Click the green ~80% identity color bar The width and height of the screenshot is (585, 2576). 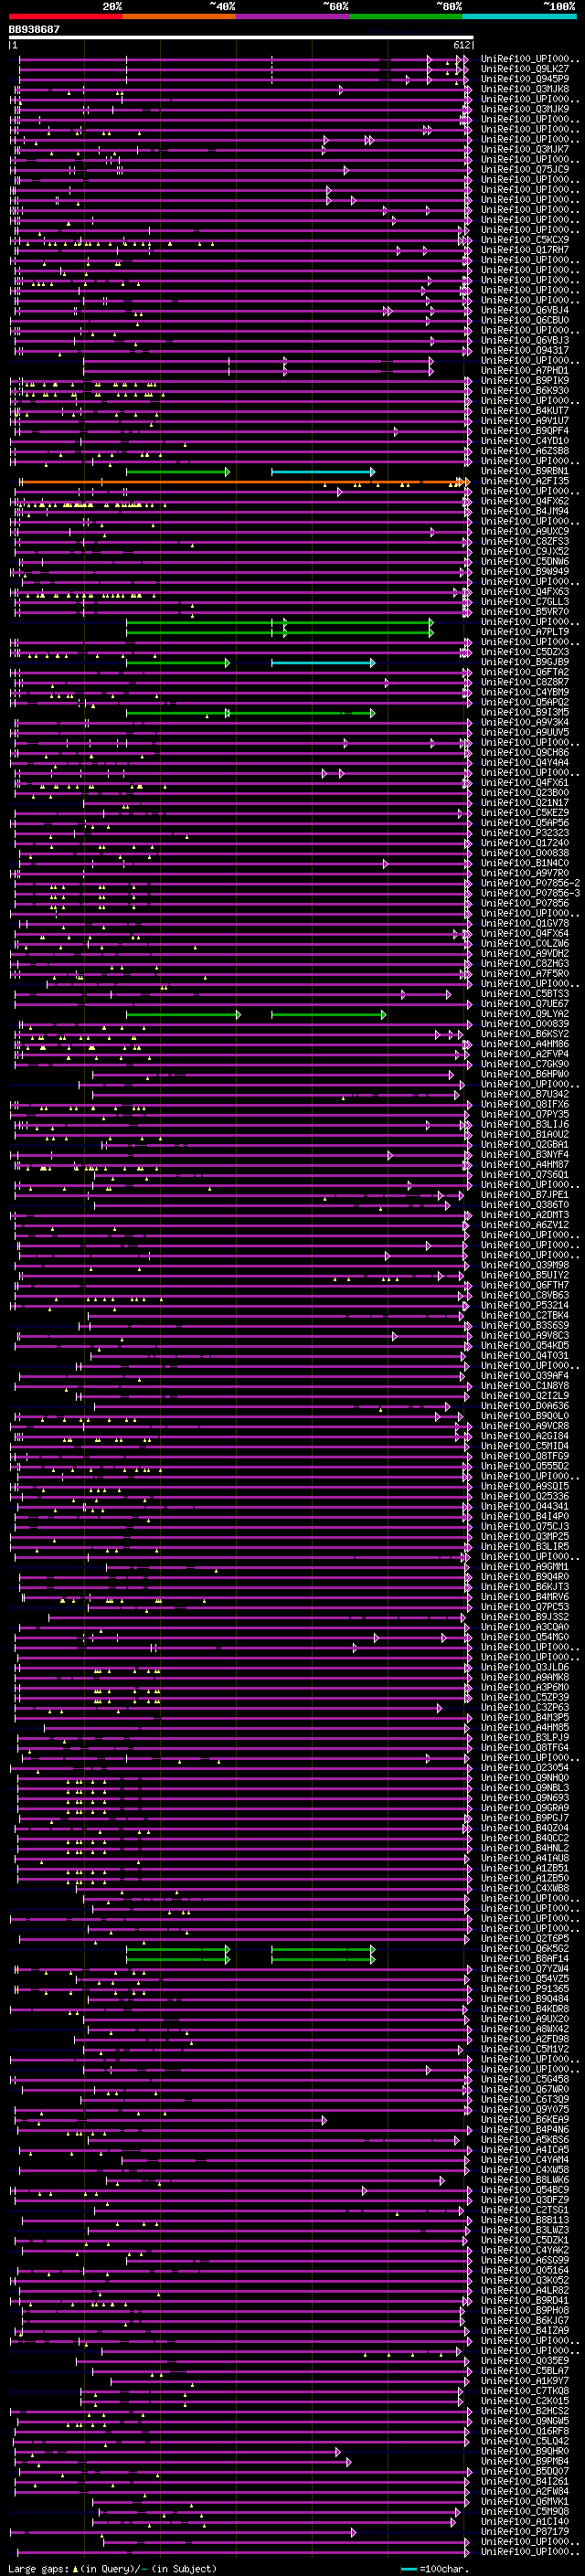click(406, 16)
